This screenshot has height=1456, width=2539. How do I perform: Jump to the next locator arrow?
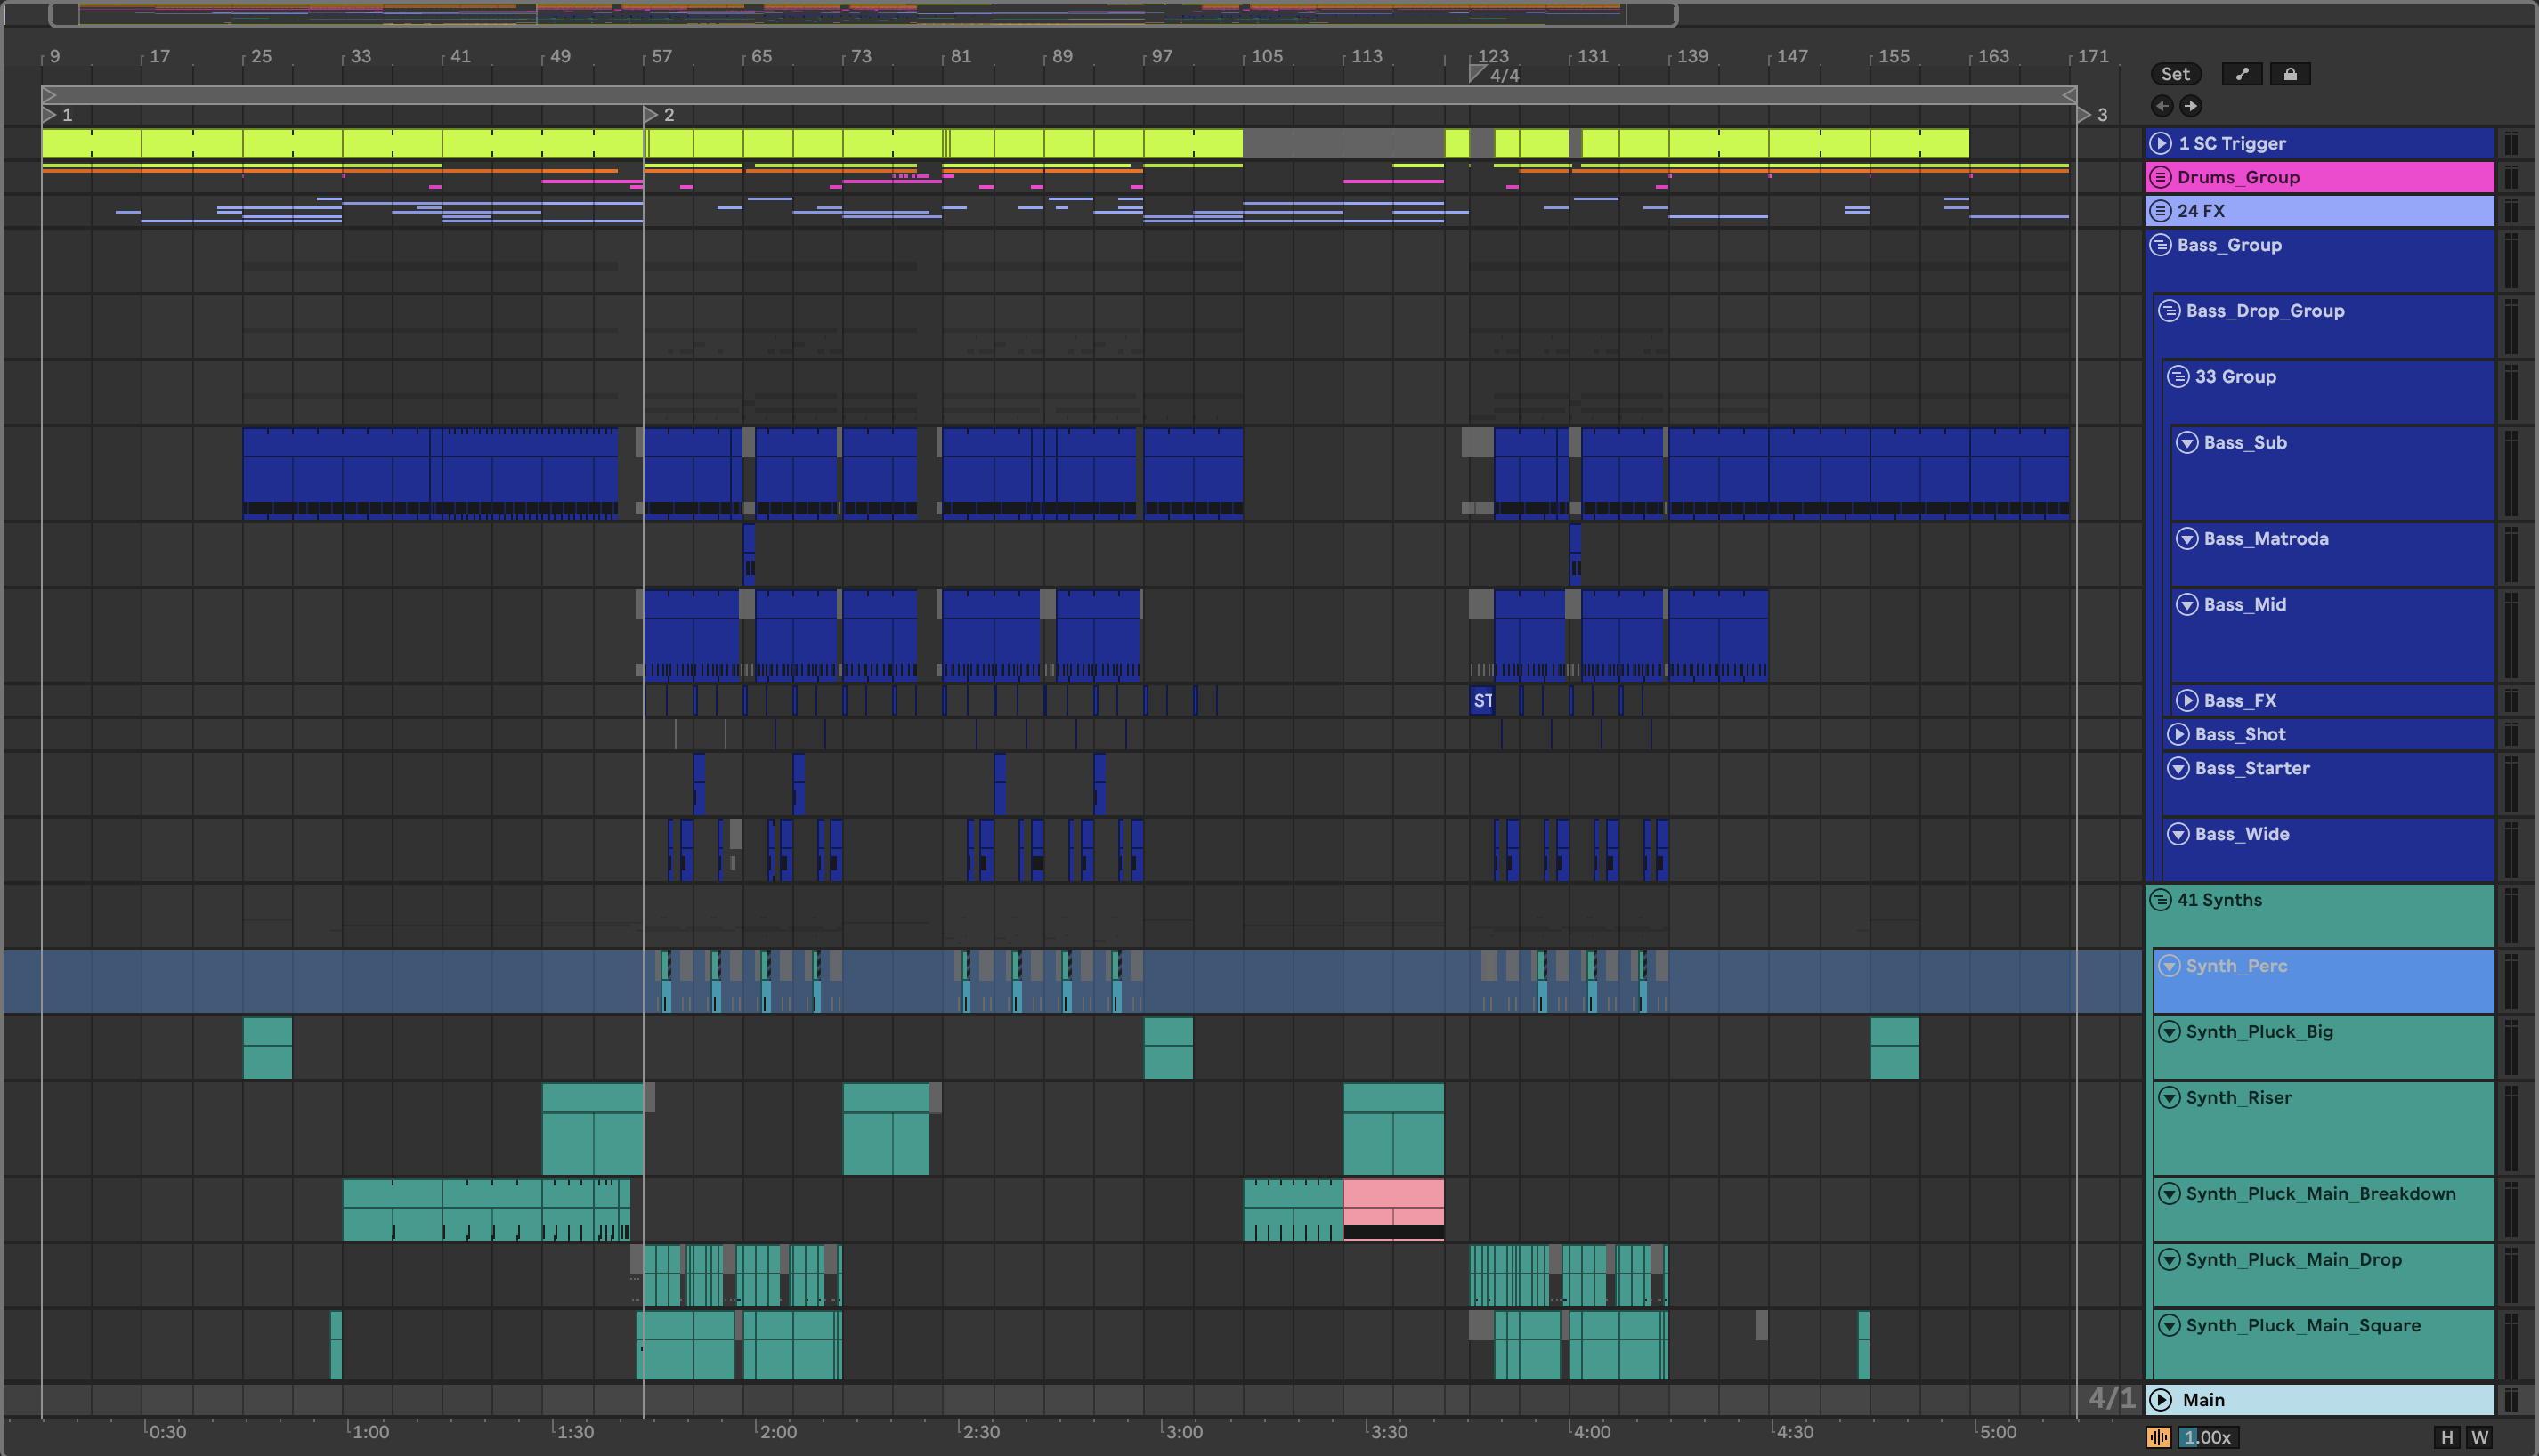(x=2191, y=106)
